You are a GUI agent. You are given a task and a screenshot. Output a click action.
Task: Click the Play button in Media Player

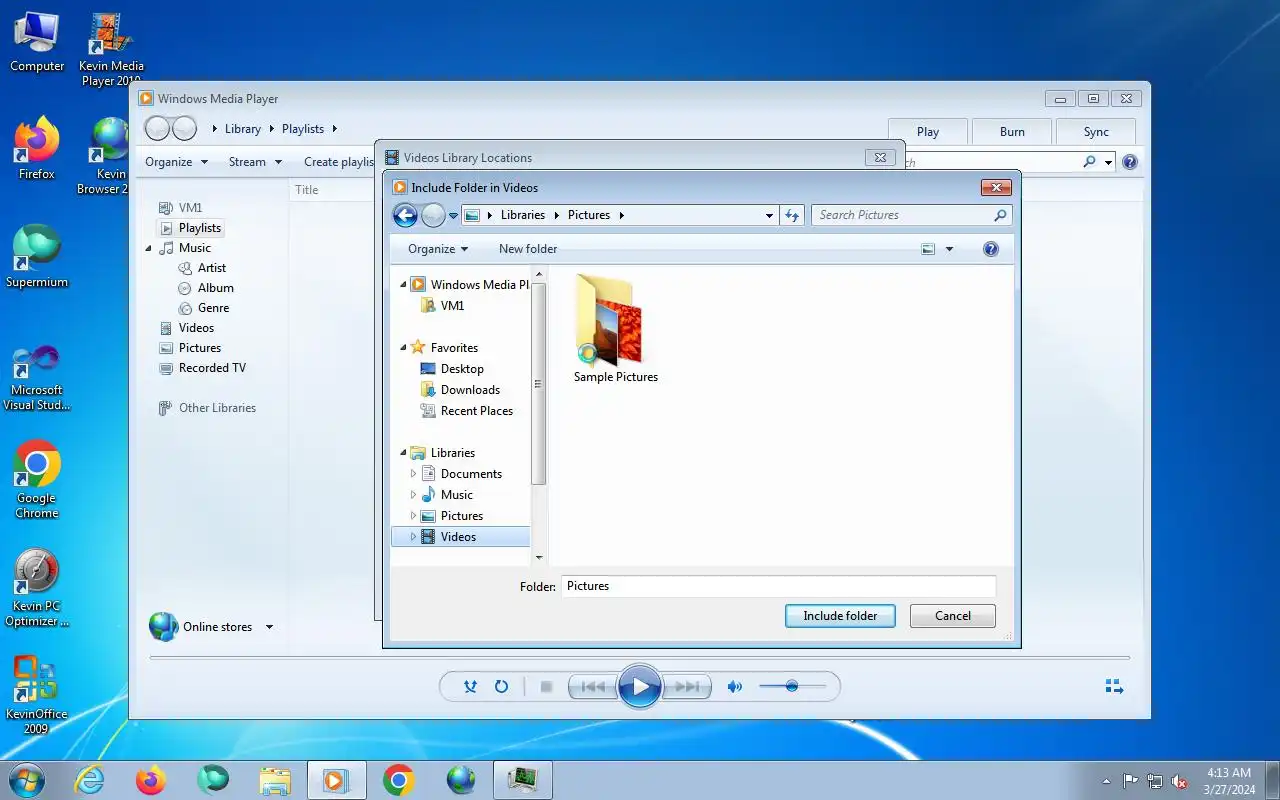point(640,687)
